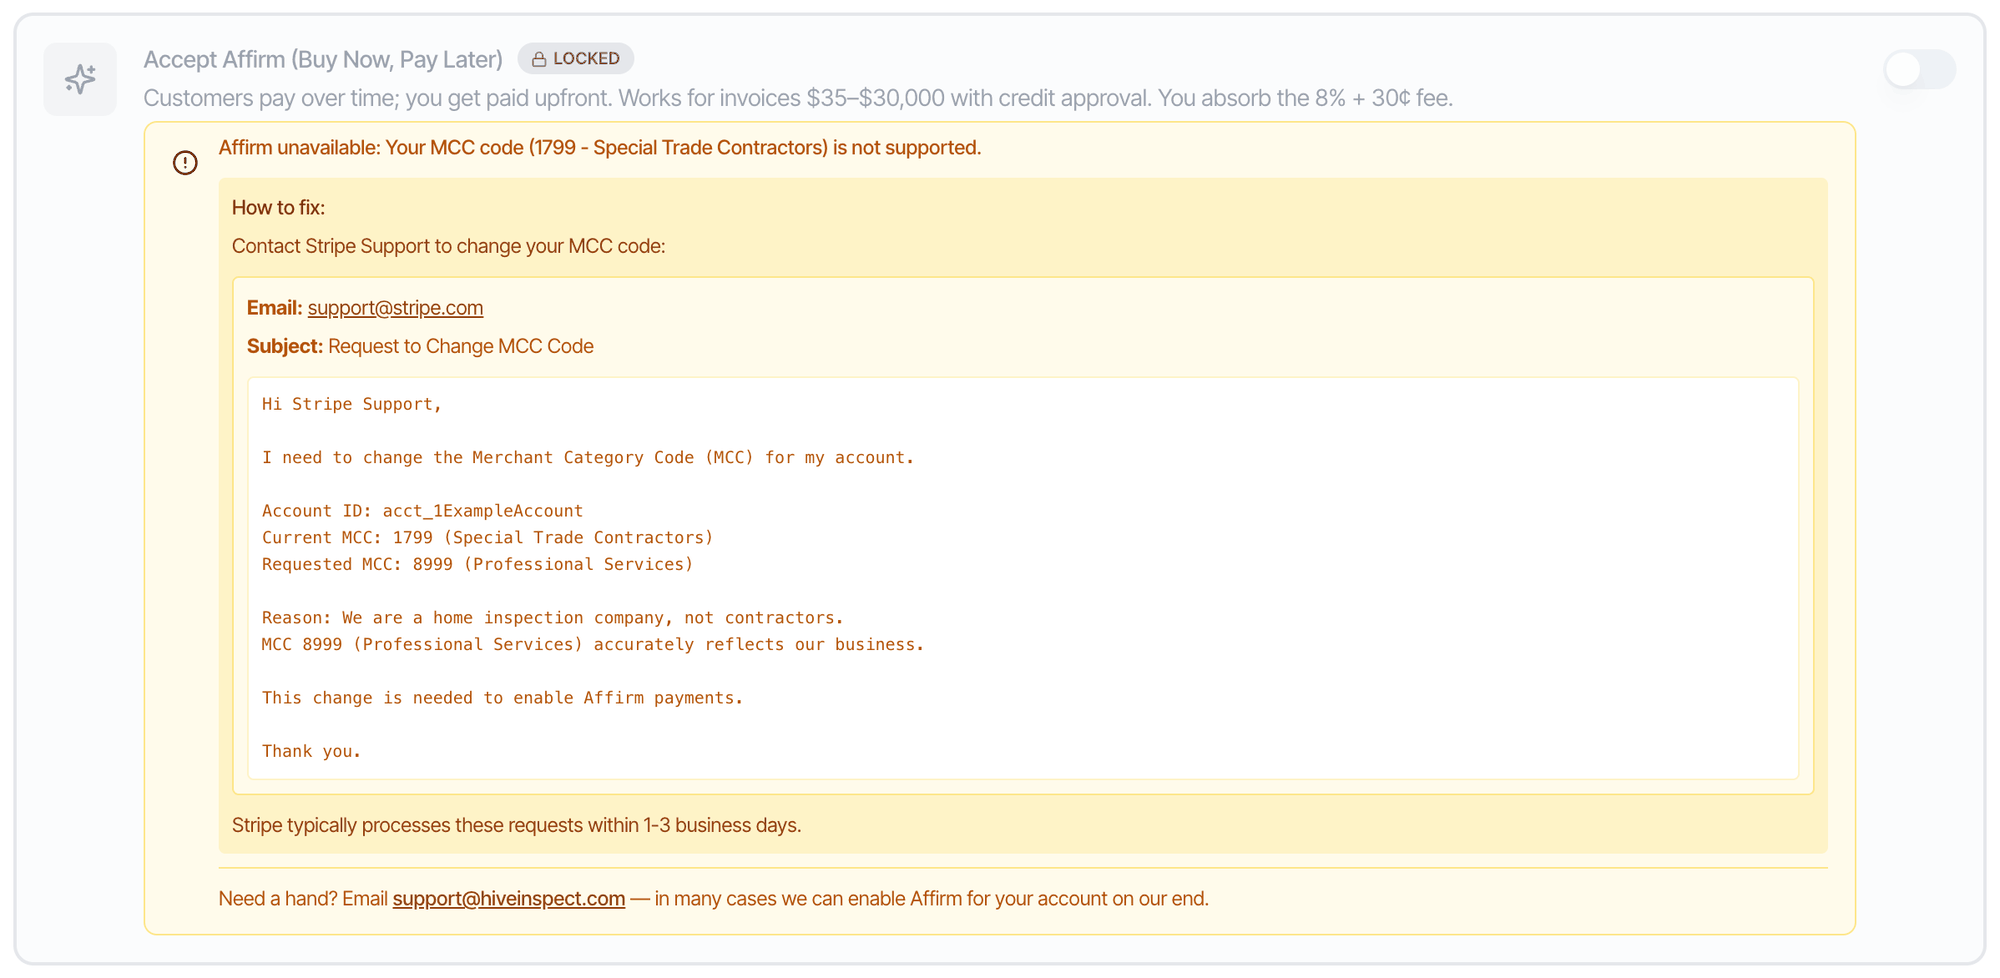The image size is (2000, 978).
Task: Click 'This change is needed to enable Affirm payments'
Action: (503, 698)
